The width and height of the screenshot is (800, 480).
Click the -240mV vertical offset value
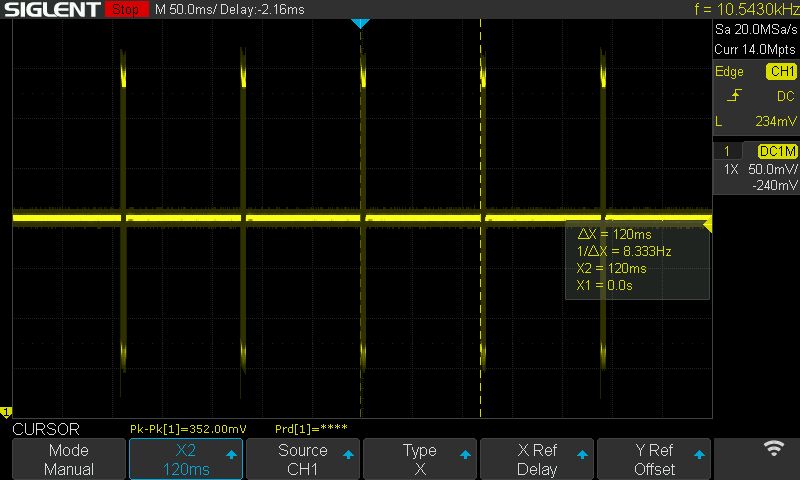(774, 185)
